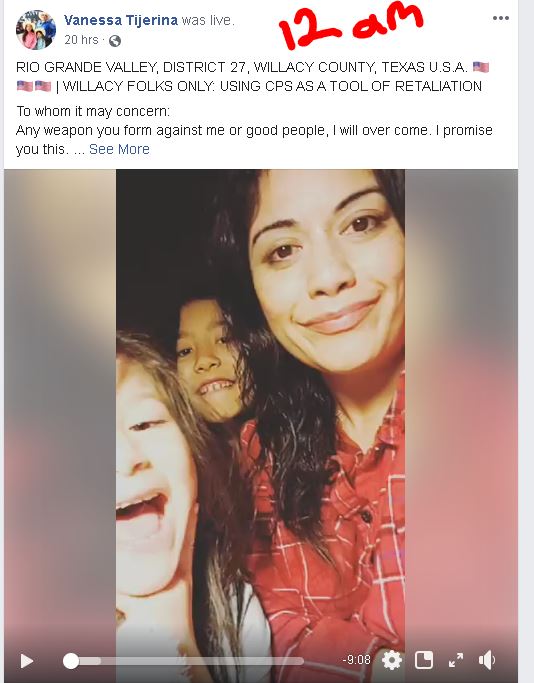Click the buffered portion of seek bar

point(90,661)
